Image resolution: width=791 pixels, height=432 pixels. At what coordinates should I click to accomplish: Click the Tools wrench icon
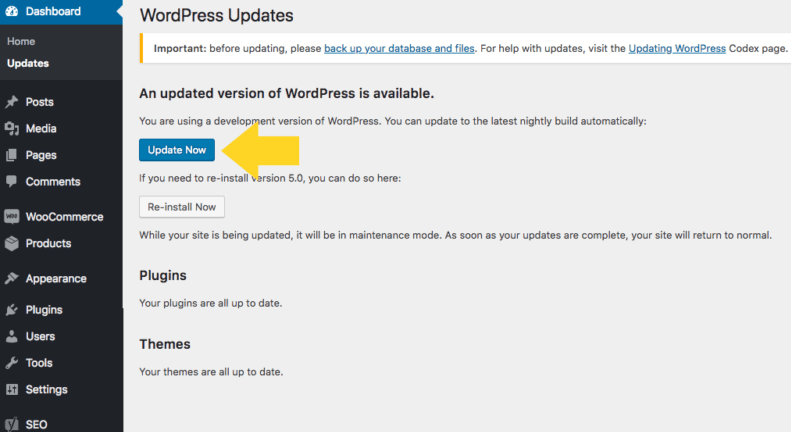pyautogui.click(x=12, y=363)
